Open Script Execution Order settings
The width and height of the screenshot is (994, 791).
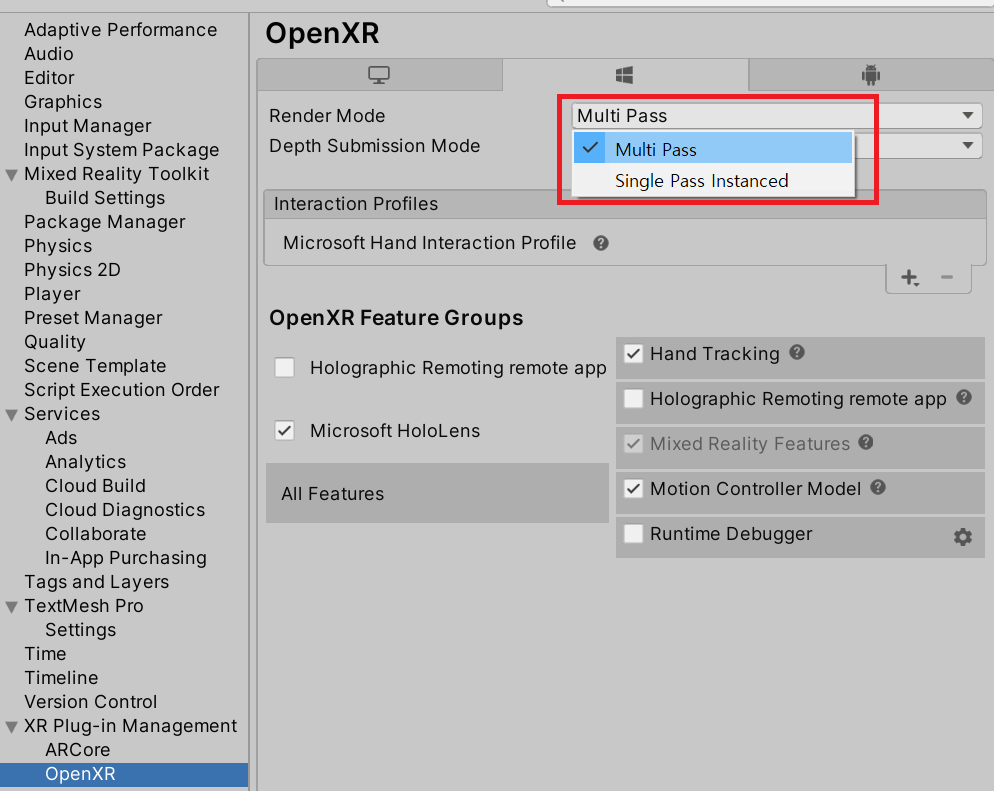[122, 390]
